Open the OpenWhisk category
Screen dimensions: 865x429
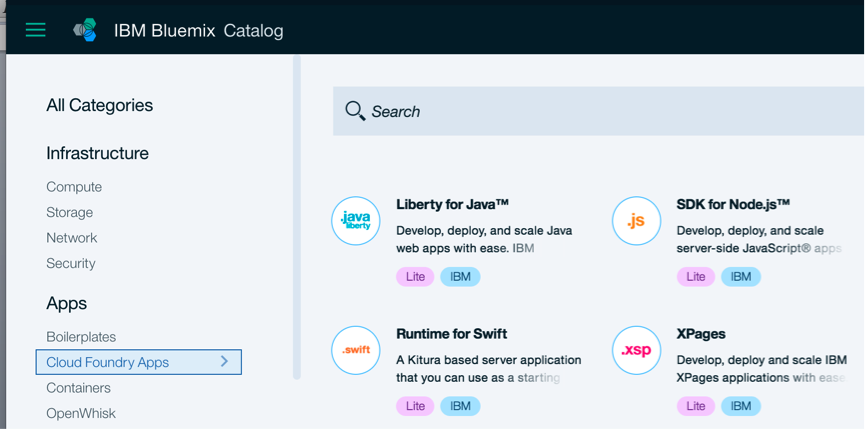81,413
